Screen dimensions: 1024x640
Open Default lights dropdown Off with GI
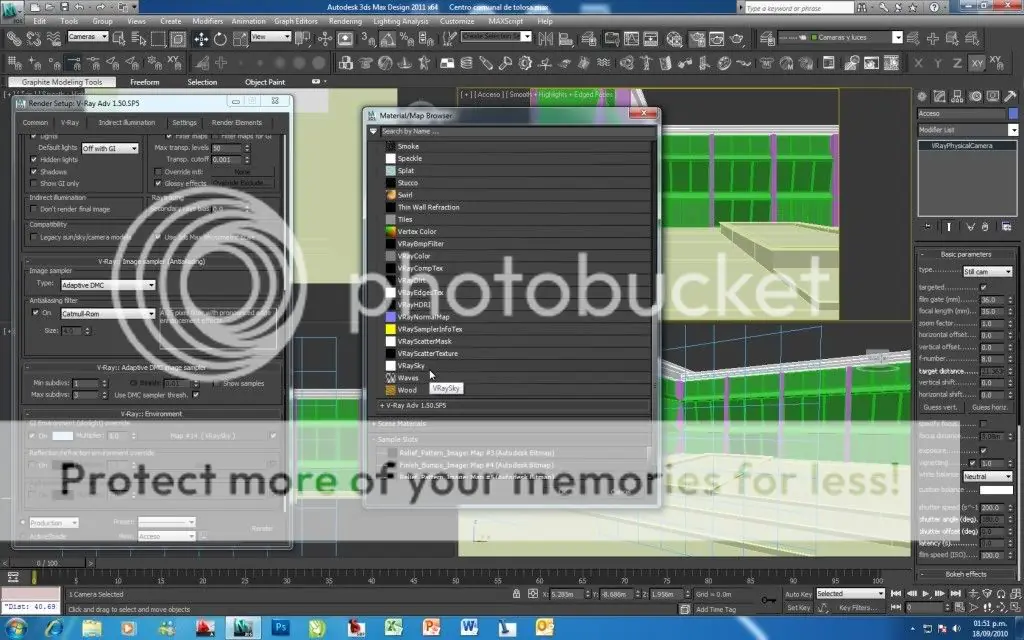(110, 148)
